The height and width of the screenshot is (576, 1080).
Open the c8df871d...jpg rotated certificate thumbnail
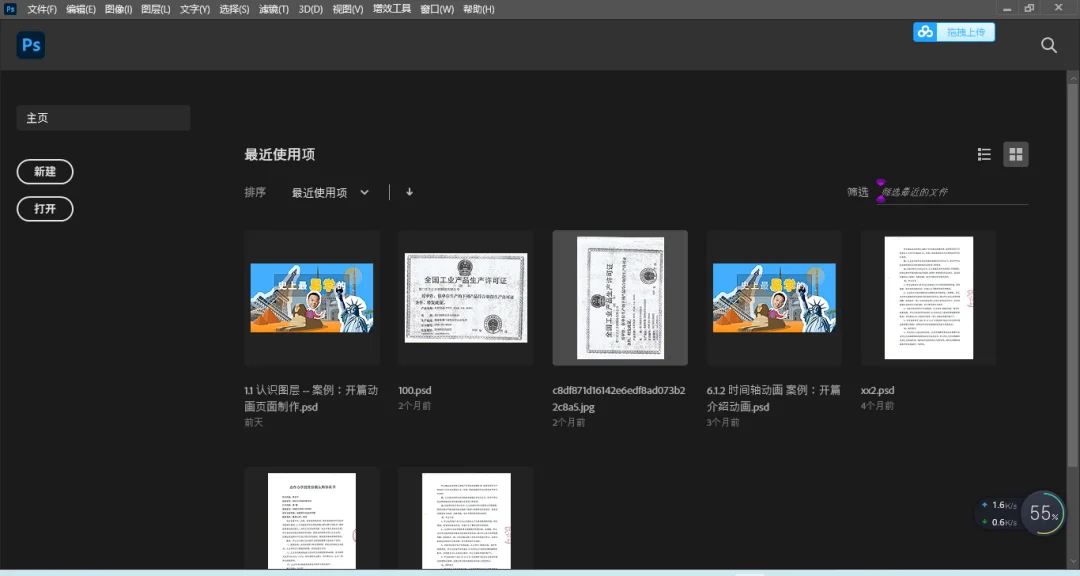[x=620, y=298]
